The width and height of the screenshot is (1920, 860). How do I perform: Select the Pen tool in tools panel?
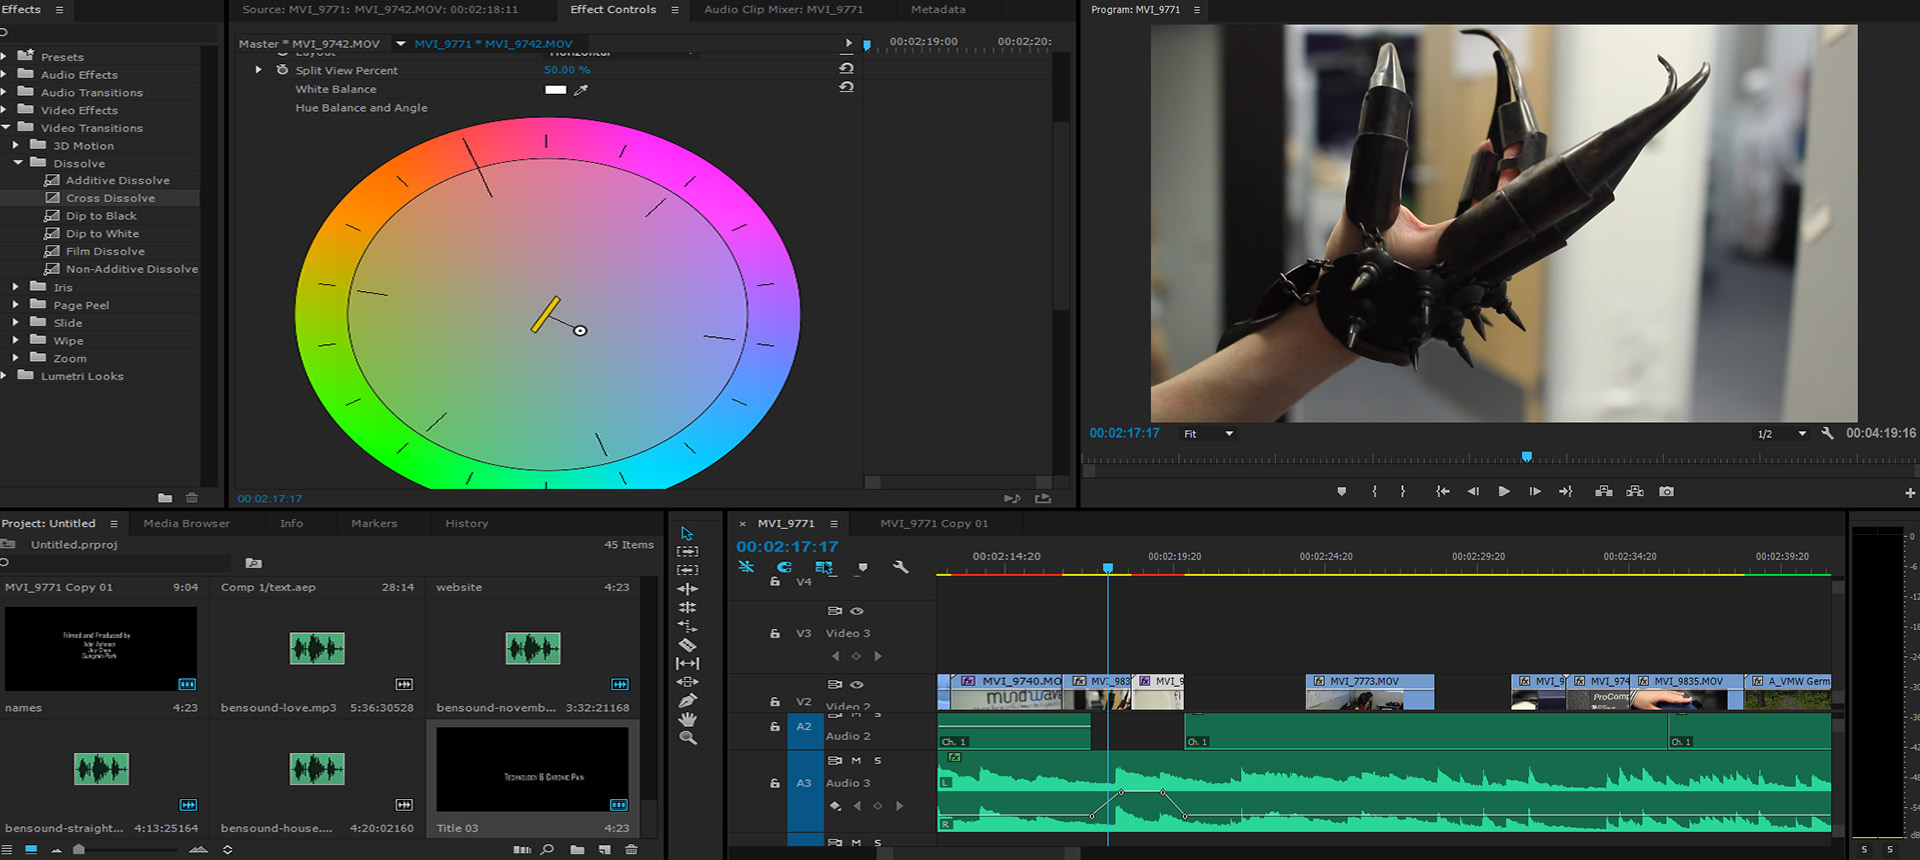point(687,701)
